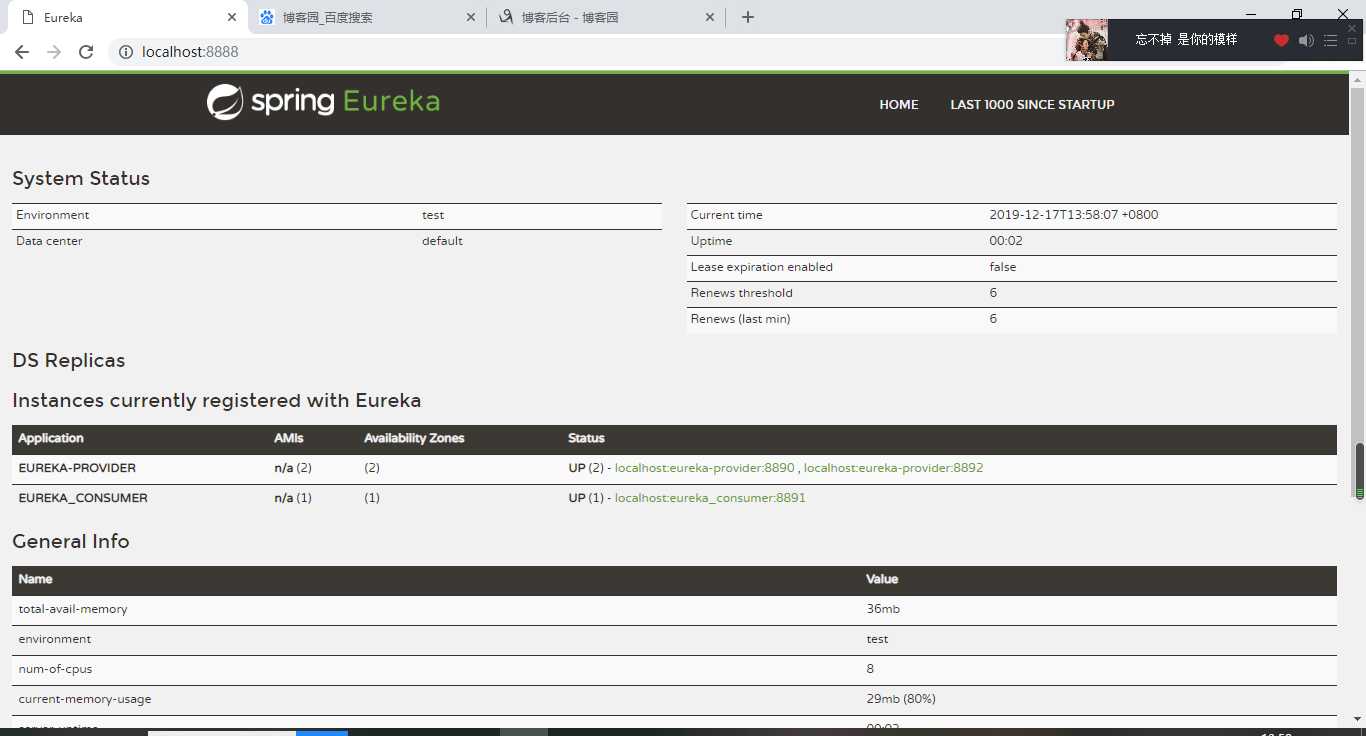Mute the music player volume icon
Image resolution: width=1366 pixels, height=736 pixels.
(x=1306, y=40)
